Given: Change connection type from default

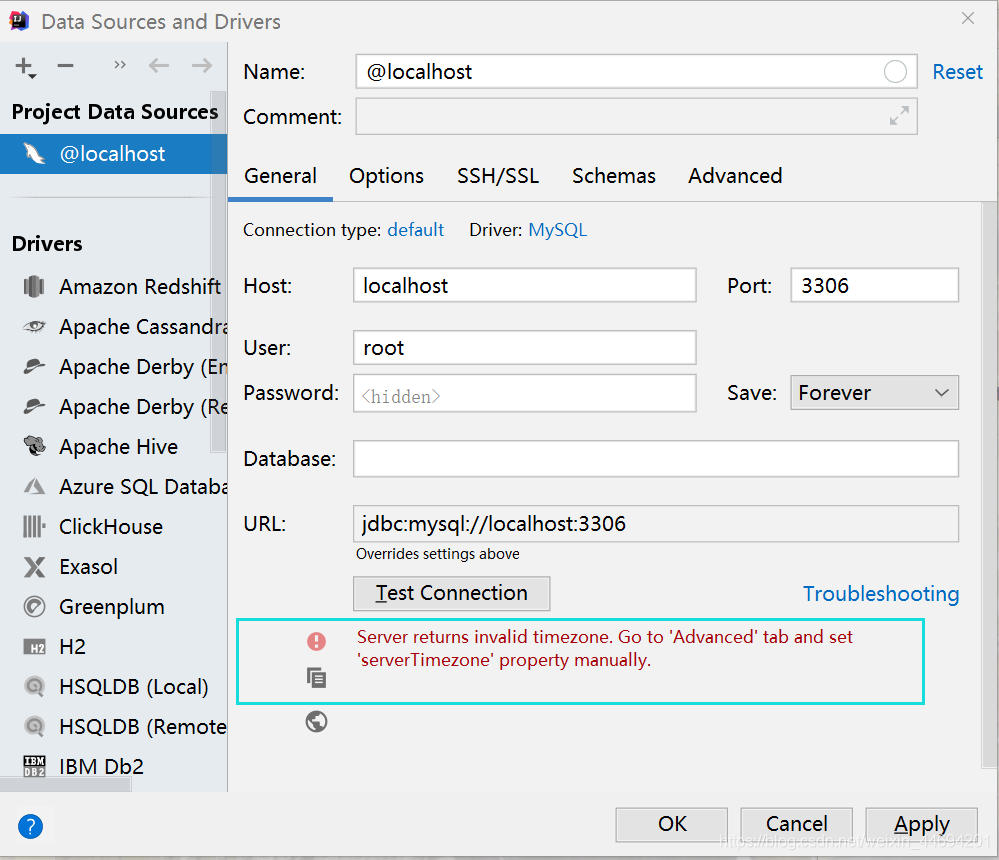Looking at the screenshot, I should (415, 229).
